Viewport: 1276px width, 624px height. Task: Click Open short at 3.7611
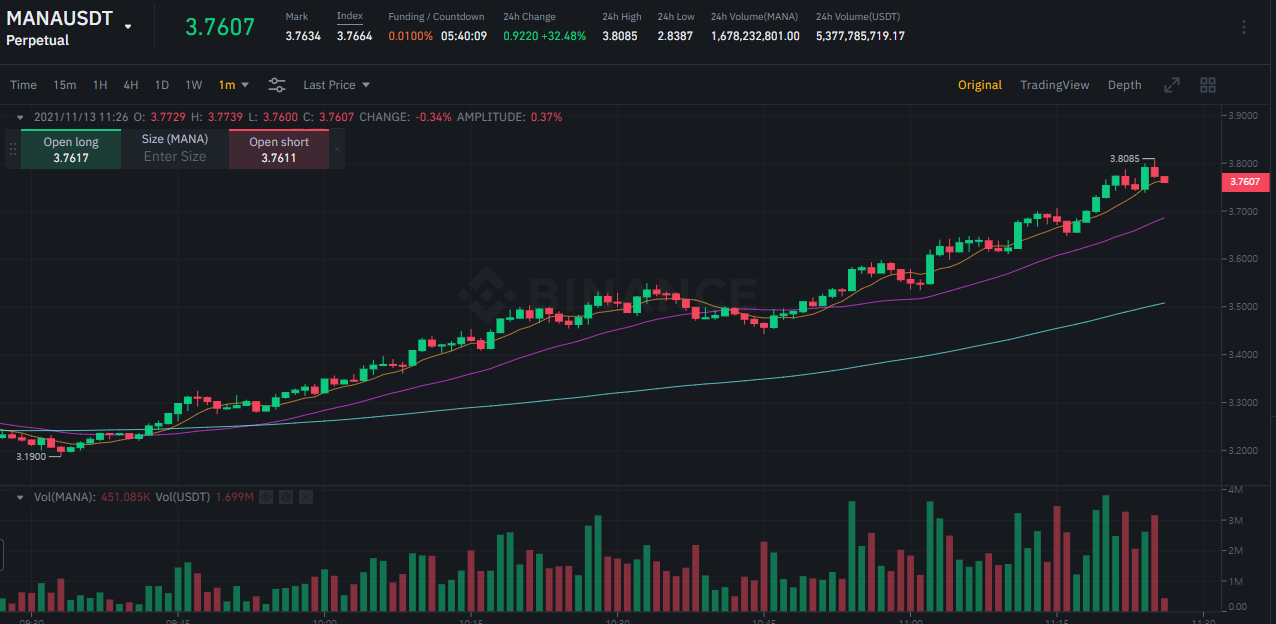279,149
